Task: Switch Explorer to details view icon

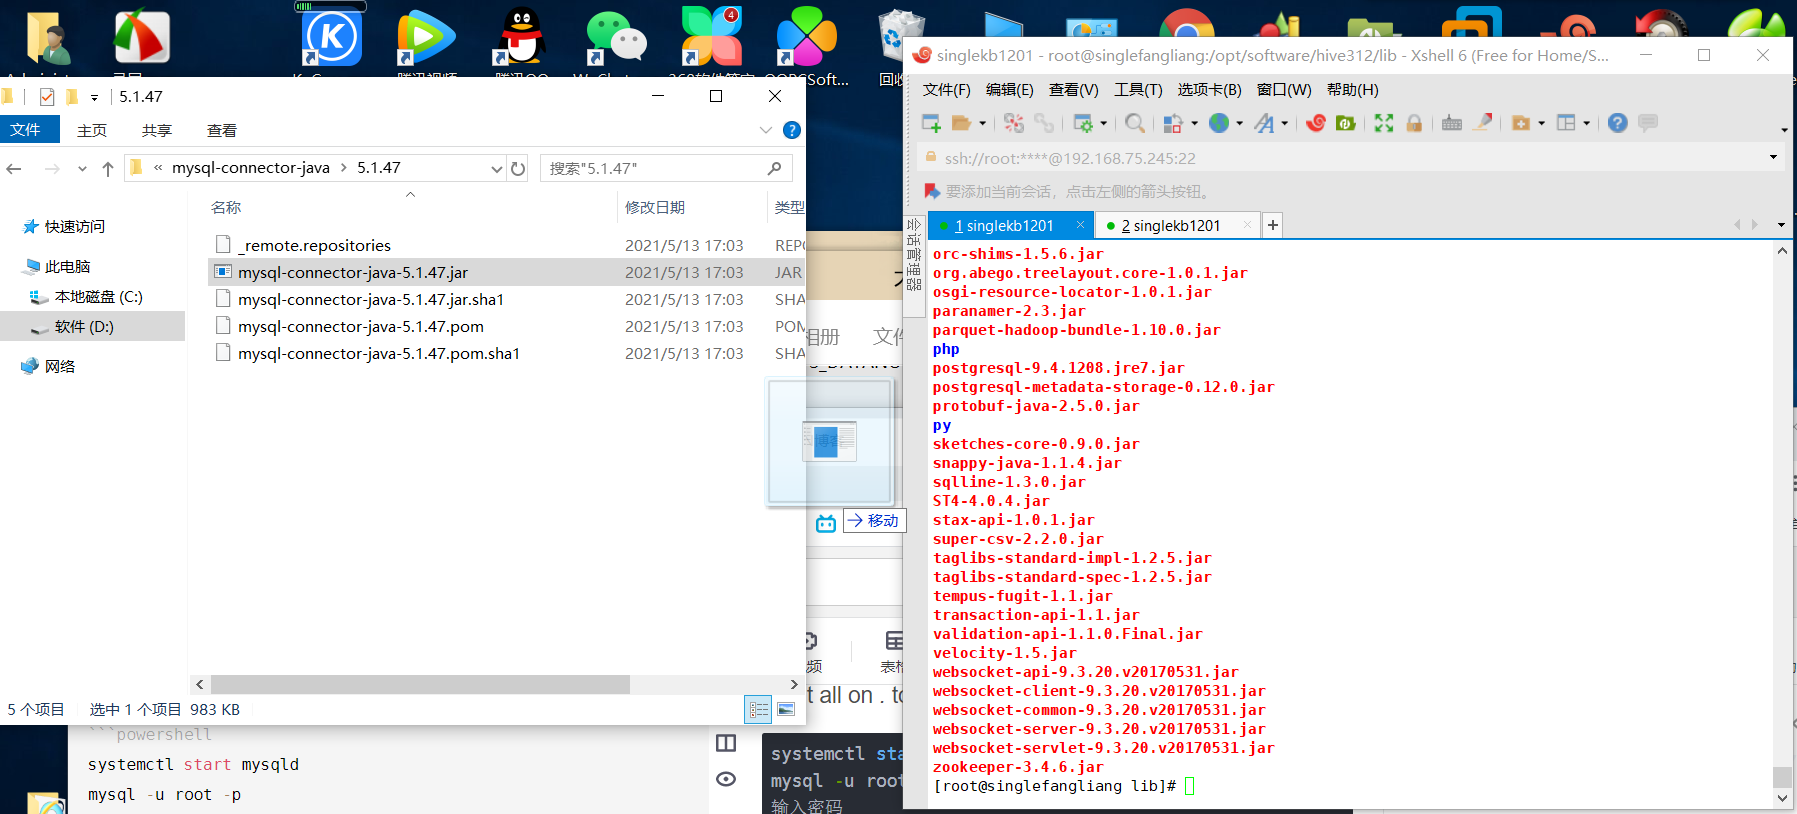Action: pyautogui.click(x=759, y=710)
